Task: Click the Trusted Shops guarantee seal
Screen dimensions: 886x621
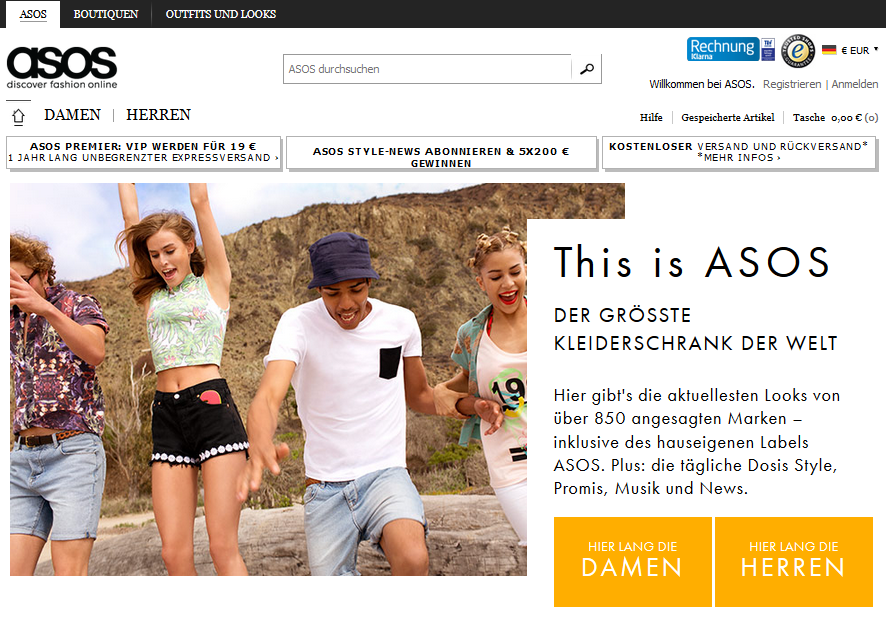Action: [x=798, y=51]
